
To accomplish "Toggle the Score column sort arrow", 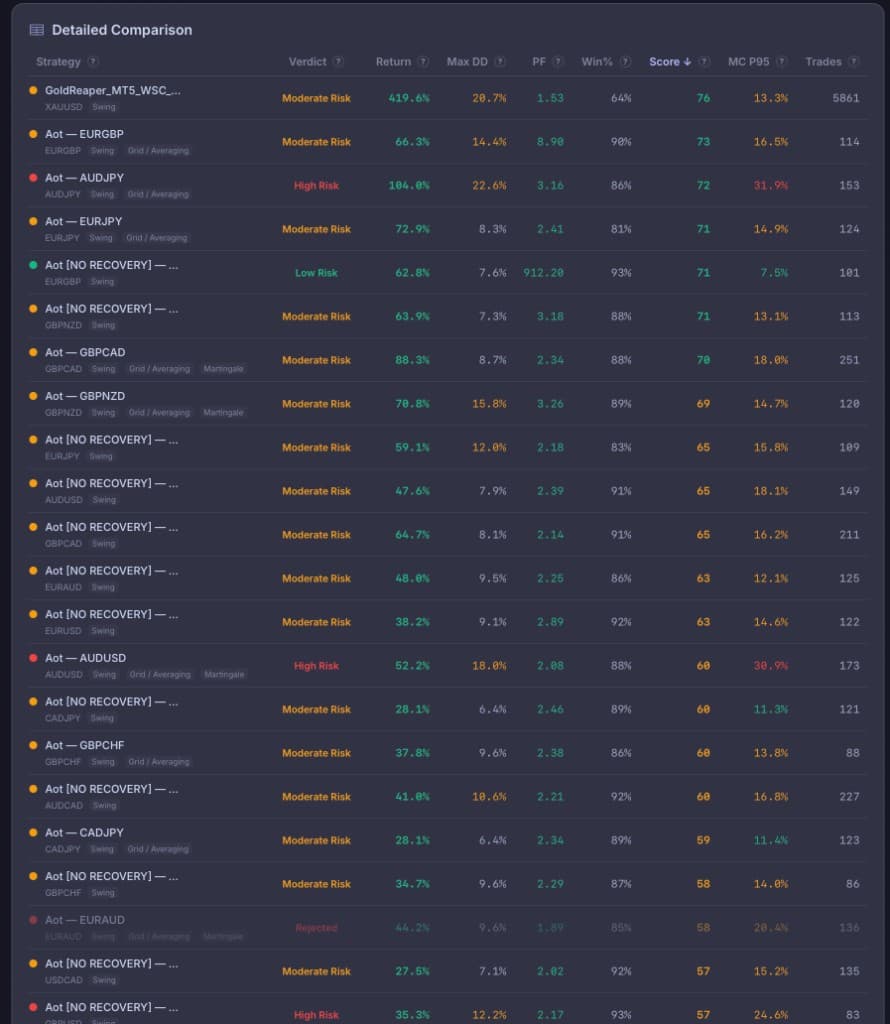I will point(687,62).
